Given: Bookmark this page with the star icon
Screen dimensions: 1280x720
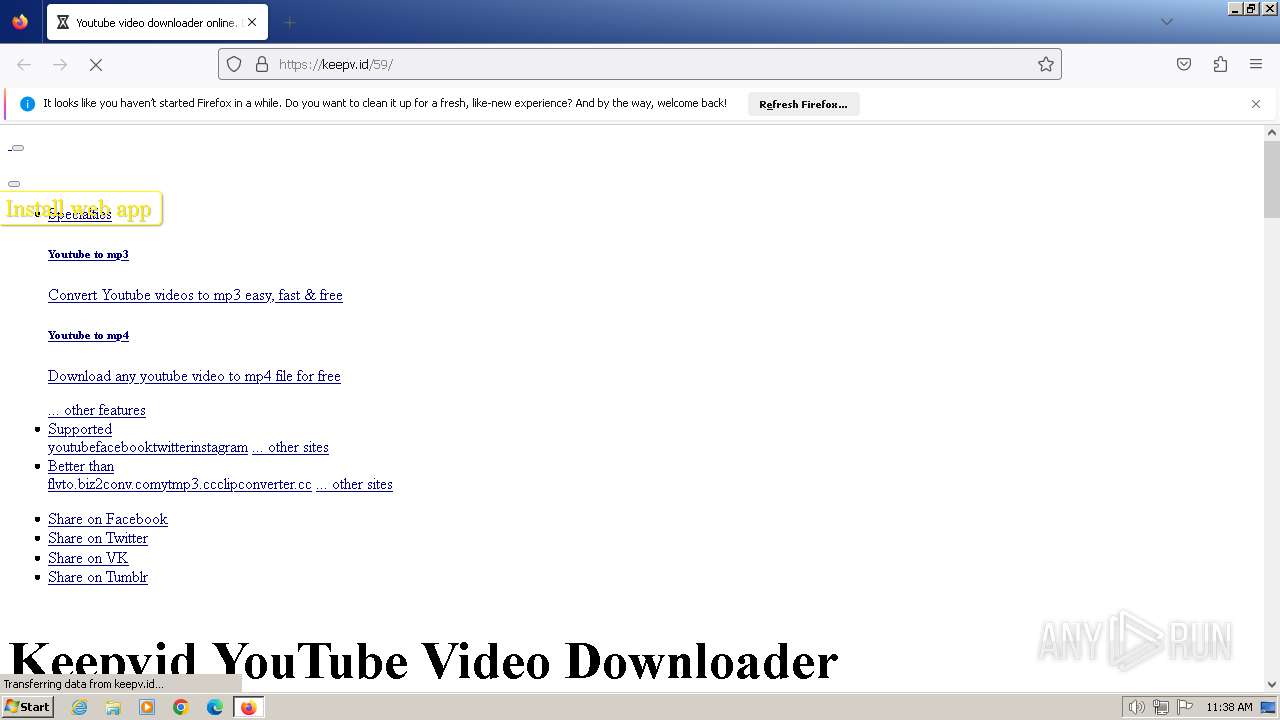Looking at the screenshot, I should [x=1046, y=64].
